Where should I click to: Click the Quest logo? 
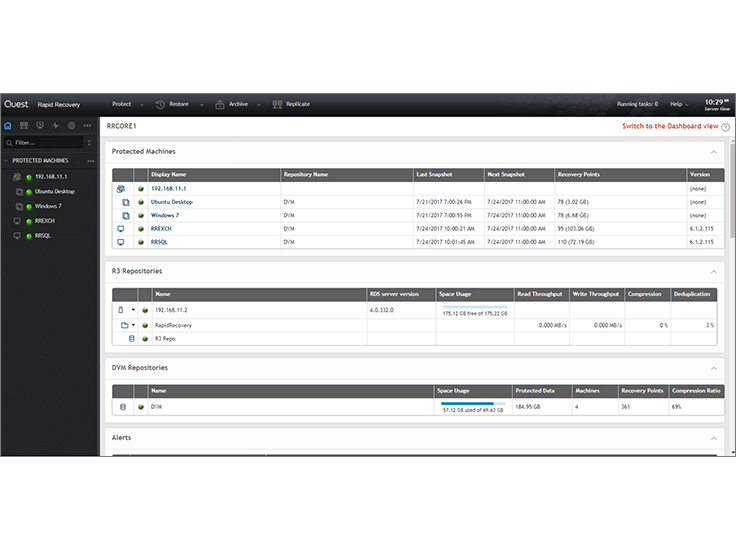16,104
